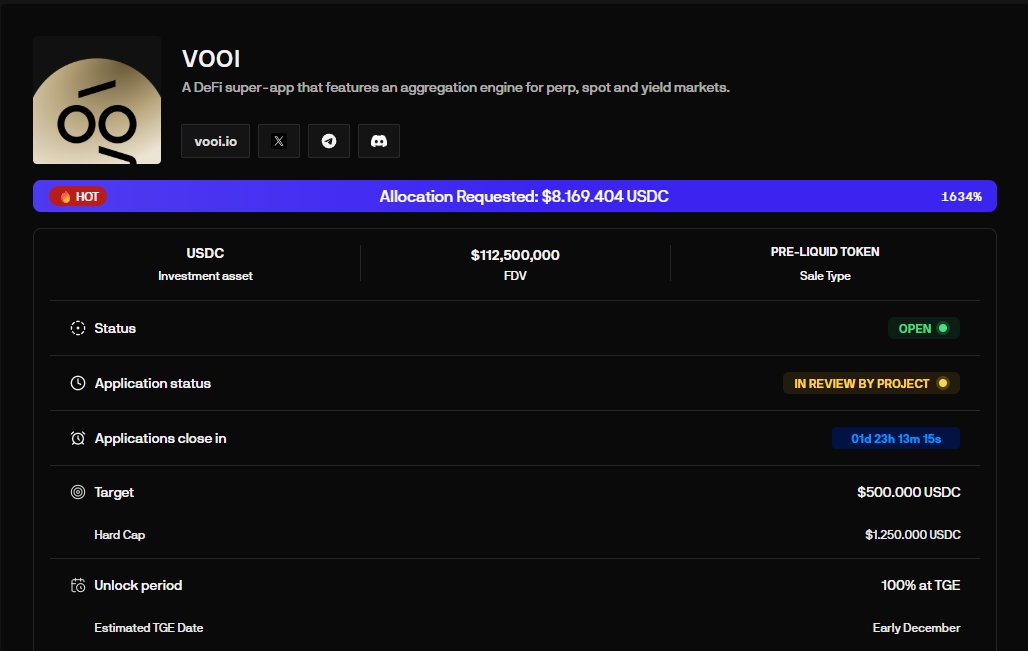Click the Unlock period label
The image size is (1028, 651).
tap(138, 585)
